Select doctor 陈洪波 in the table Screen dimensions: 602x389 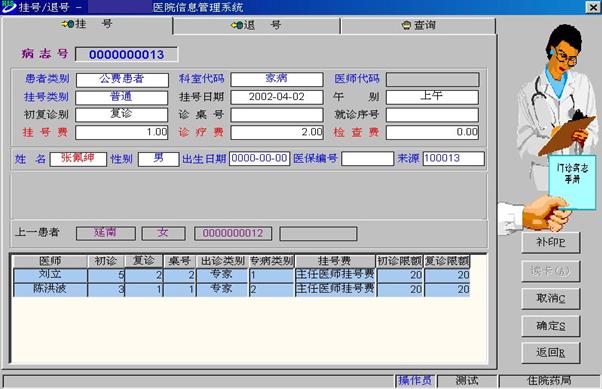point(50,289)
